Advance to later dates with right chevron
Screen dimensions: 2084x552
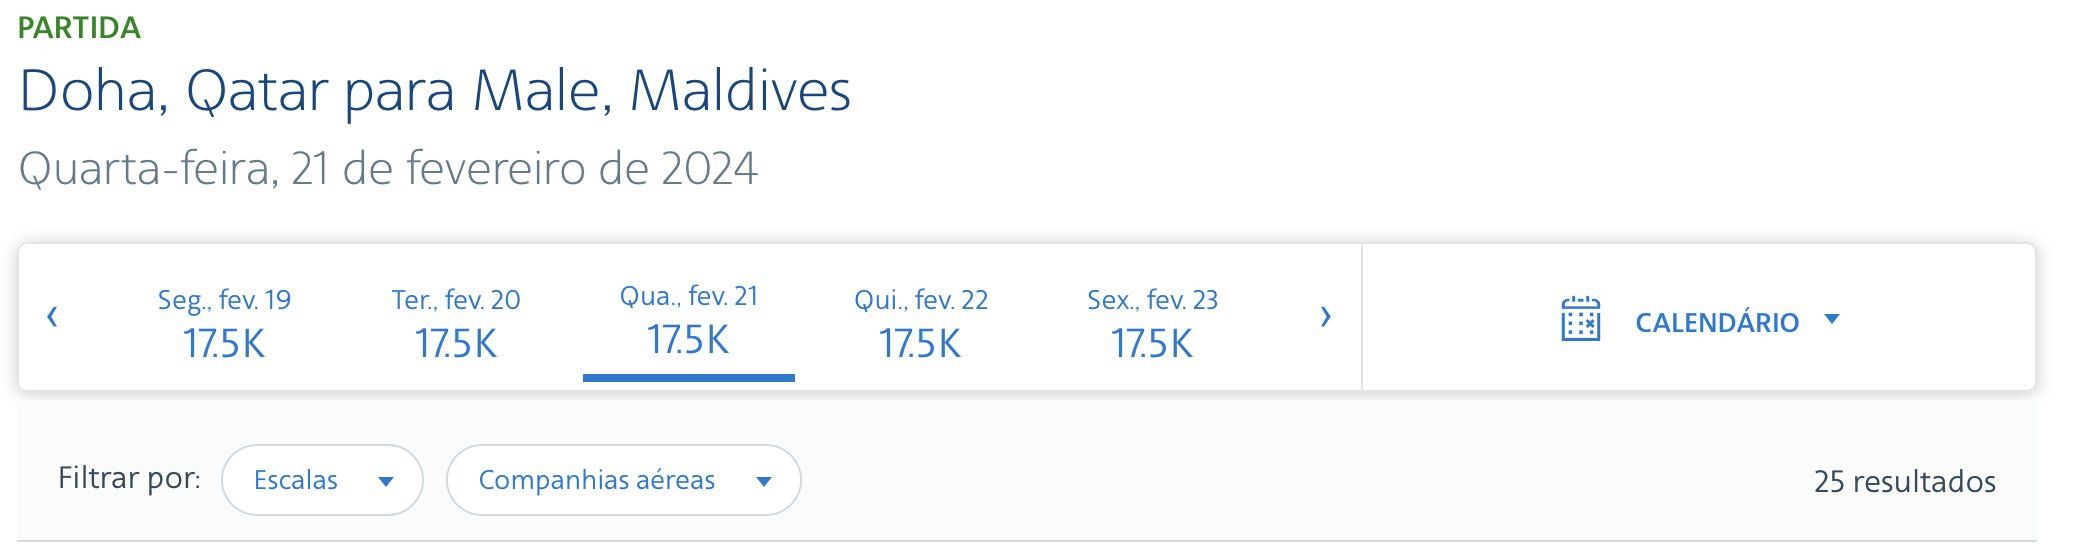(x=1326, y=317)
